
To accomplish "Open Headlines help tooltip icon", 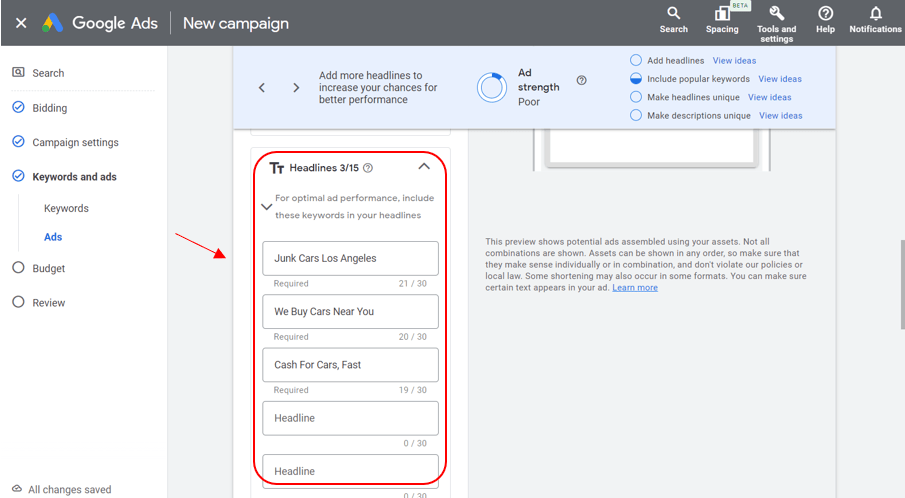I will pyautogui.click(x=368, y=168).
